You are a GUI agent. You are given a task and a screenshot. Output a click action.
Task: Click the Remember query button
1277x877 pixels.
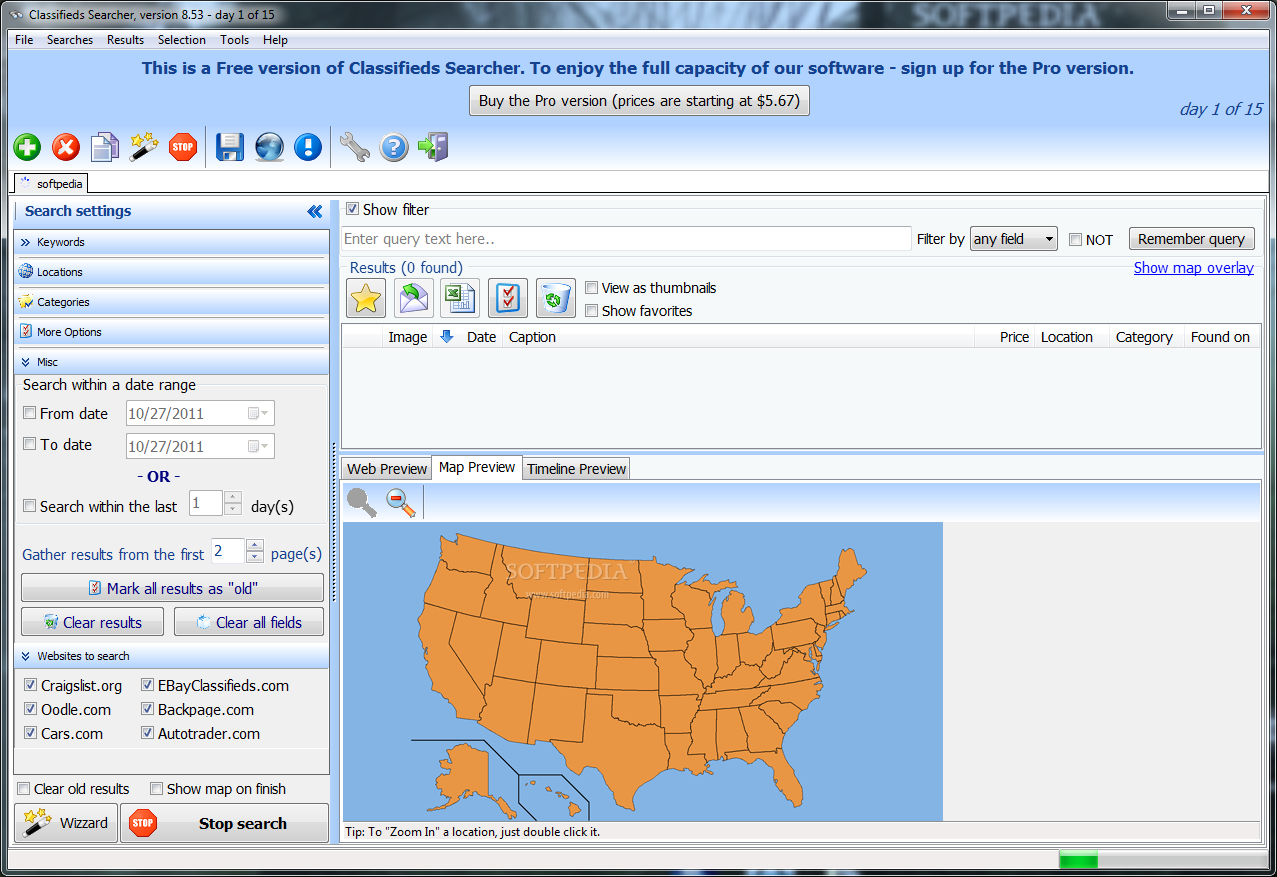click(x=1192, y=239)
